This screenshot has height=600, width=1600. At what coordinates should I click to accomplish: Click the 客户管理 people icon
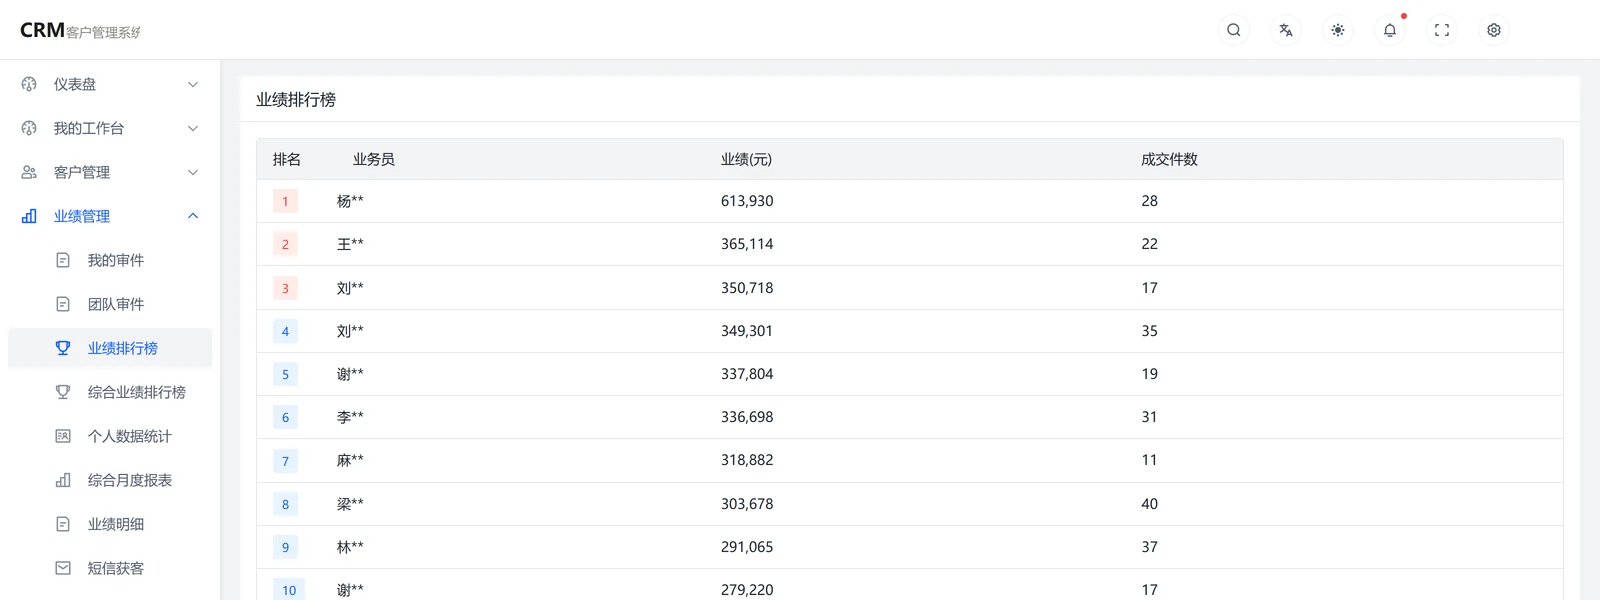point(29,172)
